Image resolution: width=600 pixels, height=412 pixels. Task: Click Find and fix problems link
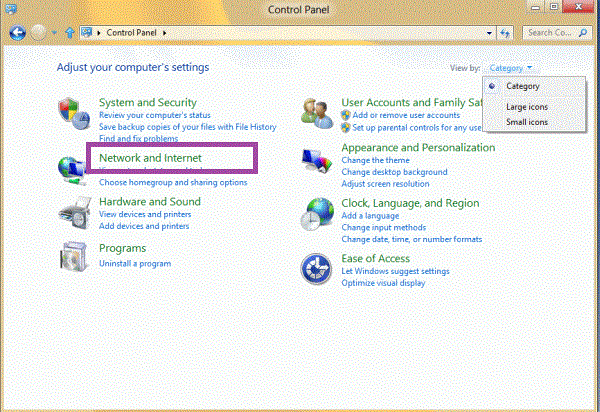[139, 138]
